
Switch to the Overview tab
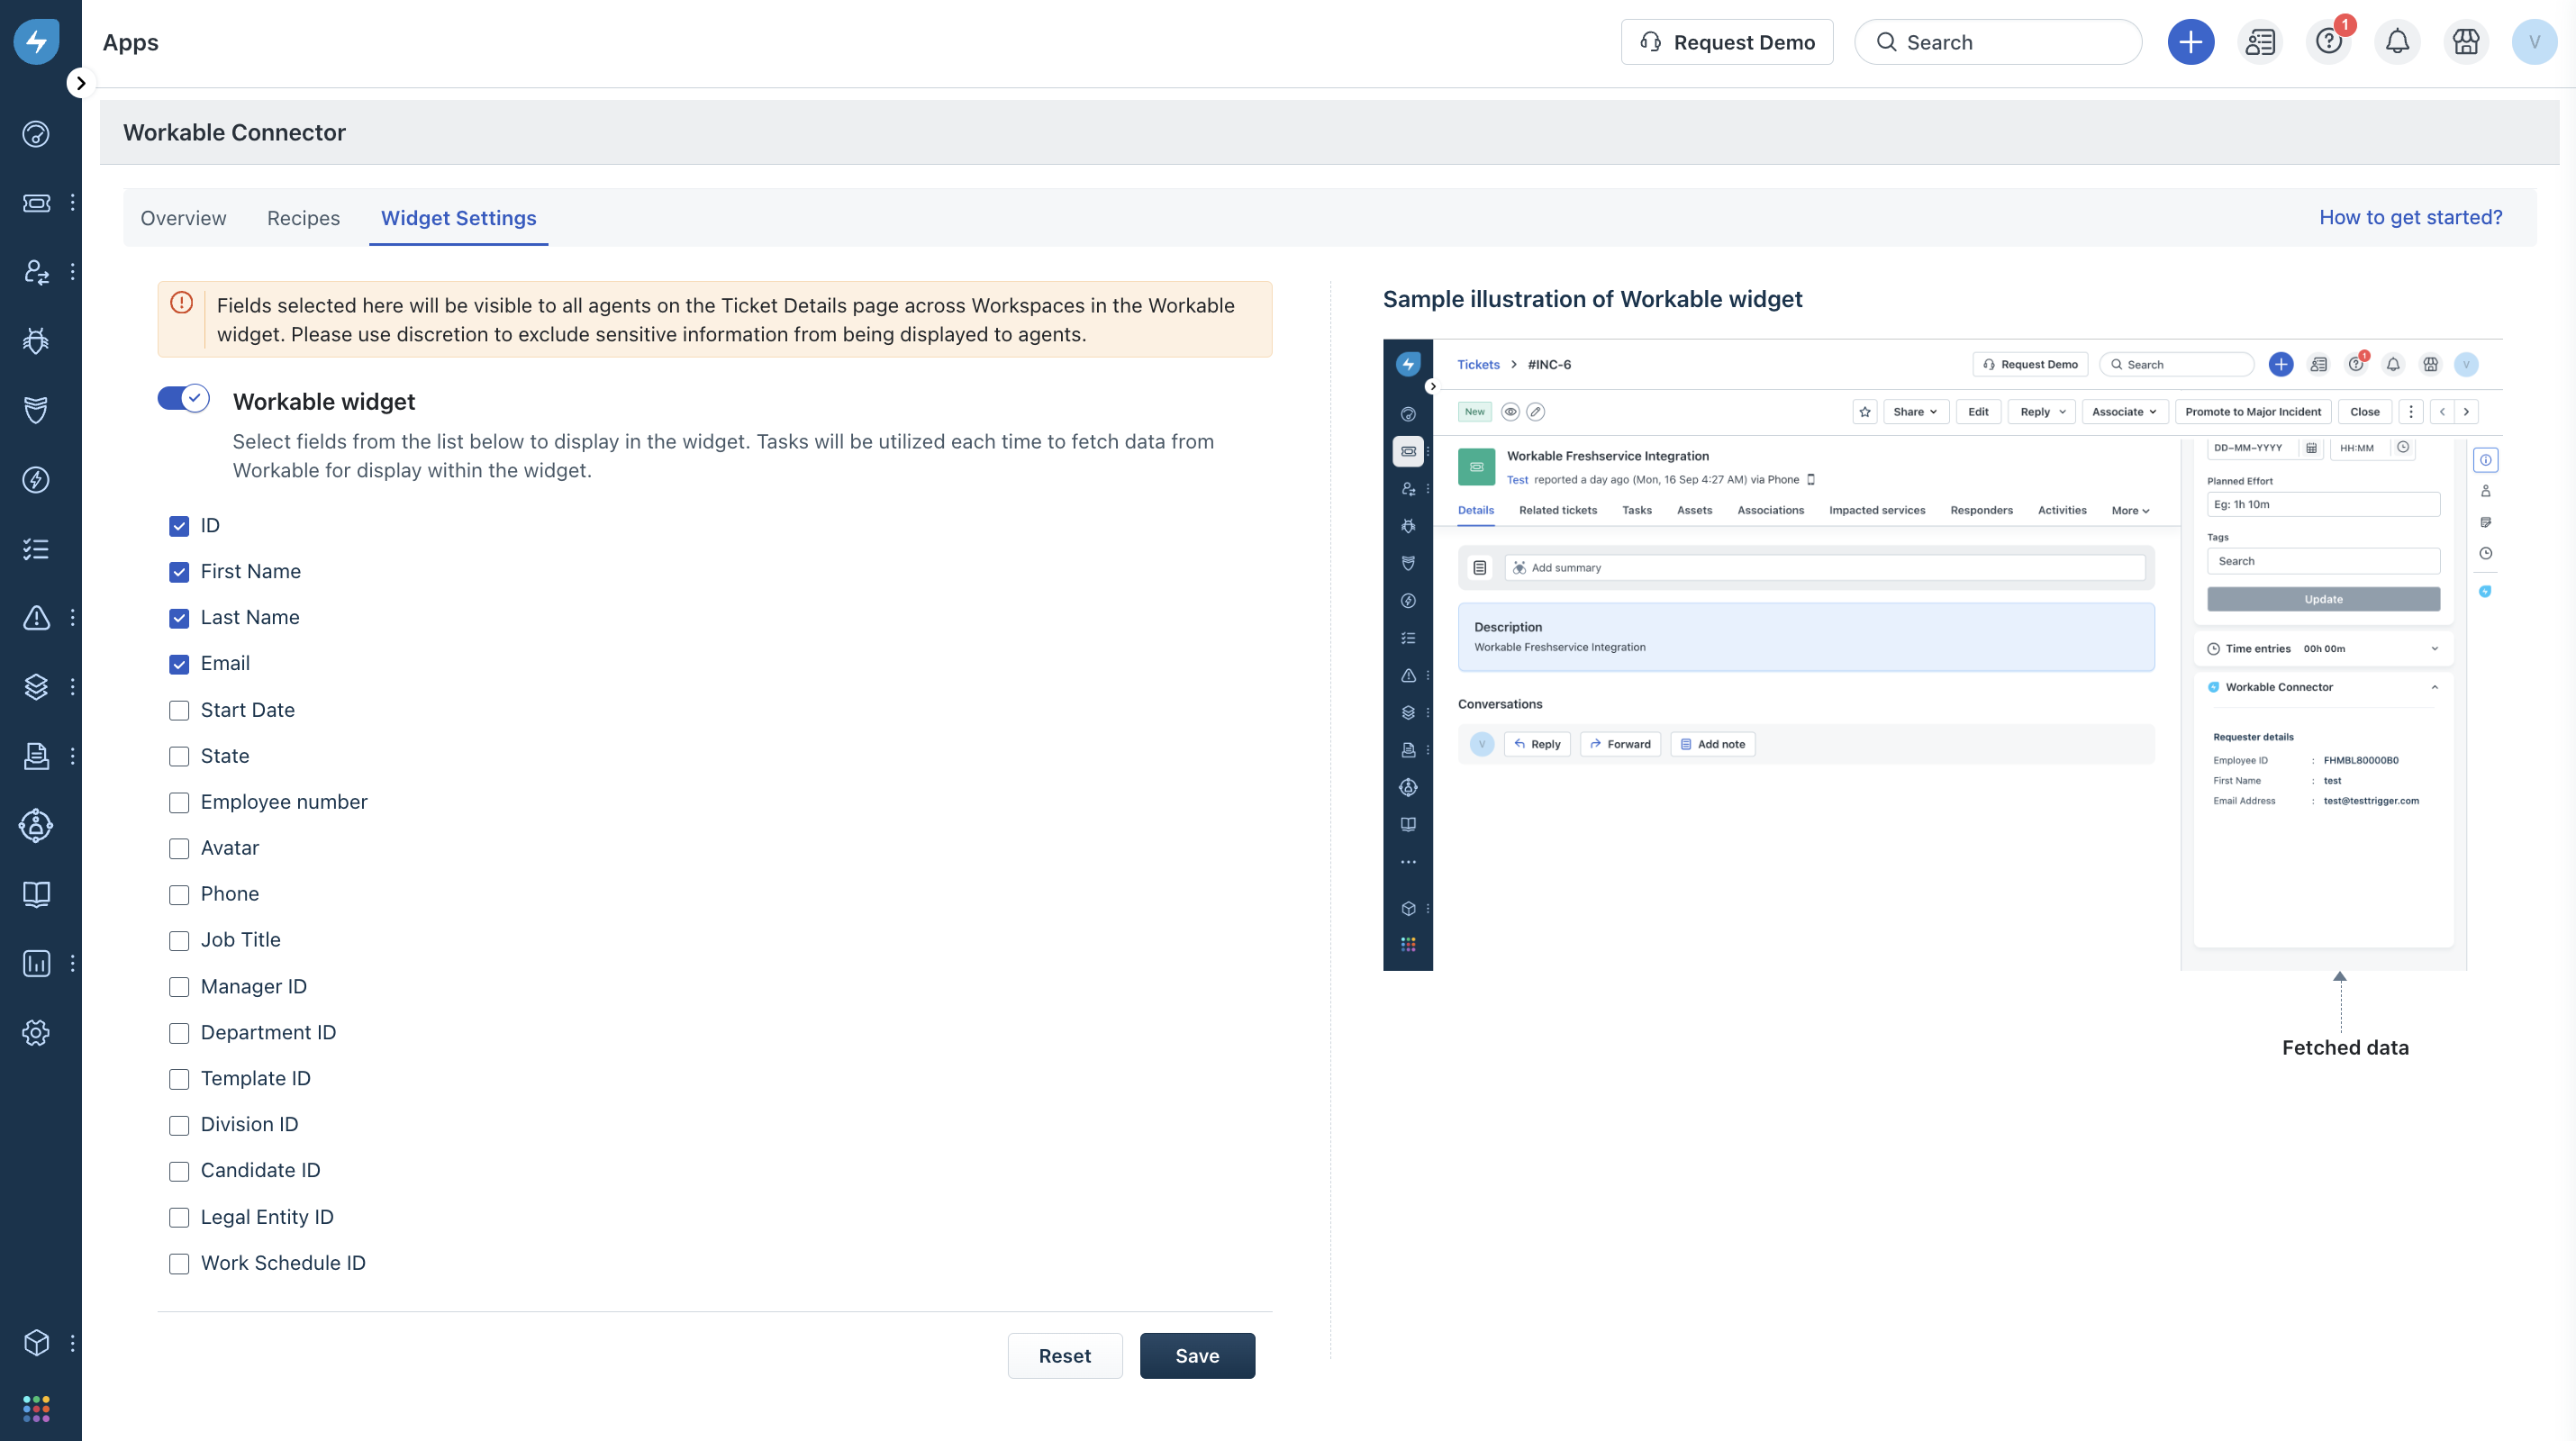183,218
